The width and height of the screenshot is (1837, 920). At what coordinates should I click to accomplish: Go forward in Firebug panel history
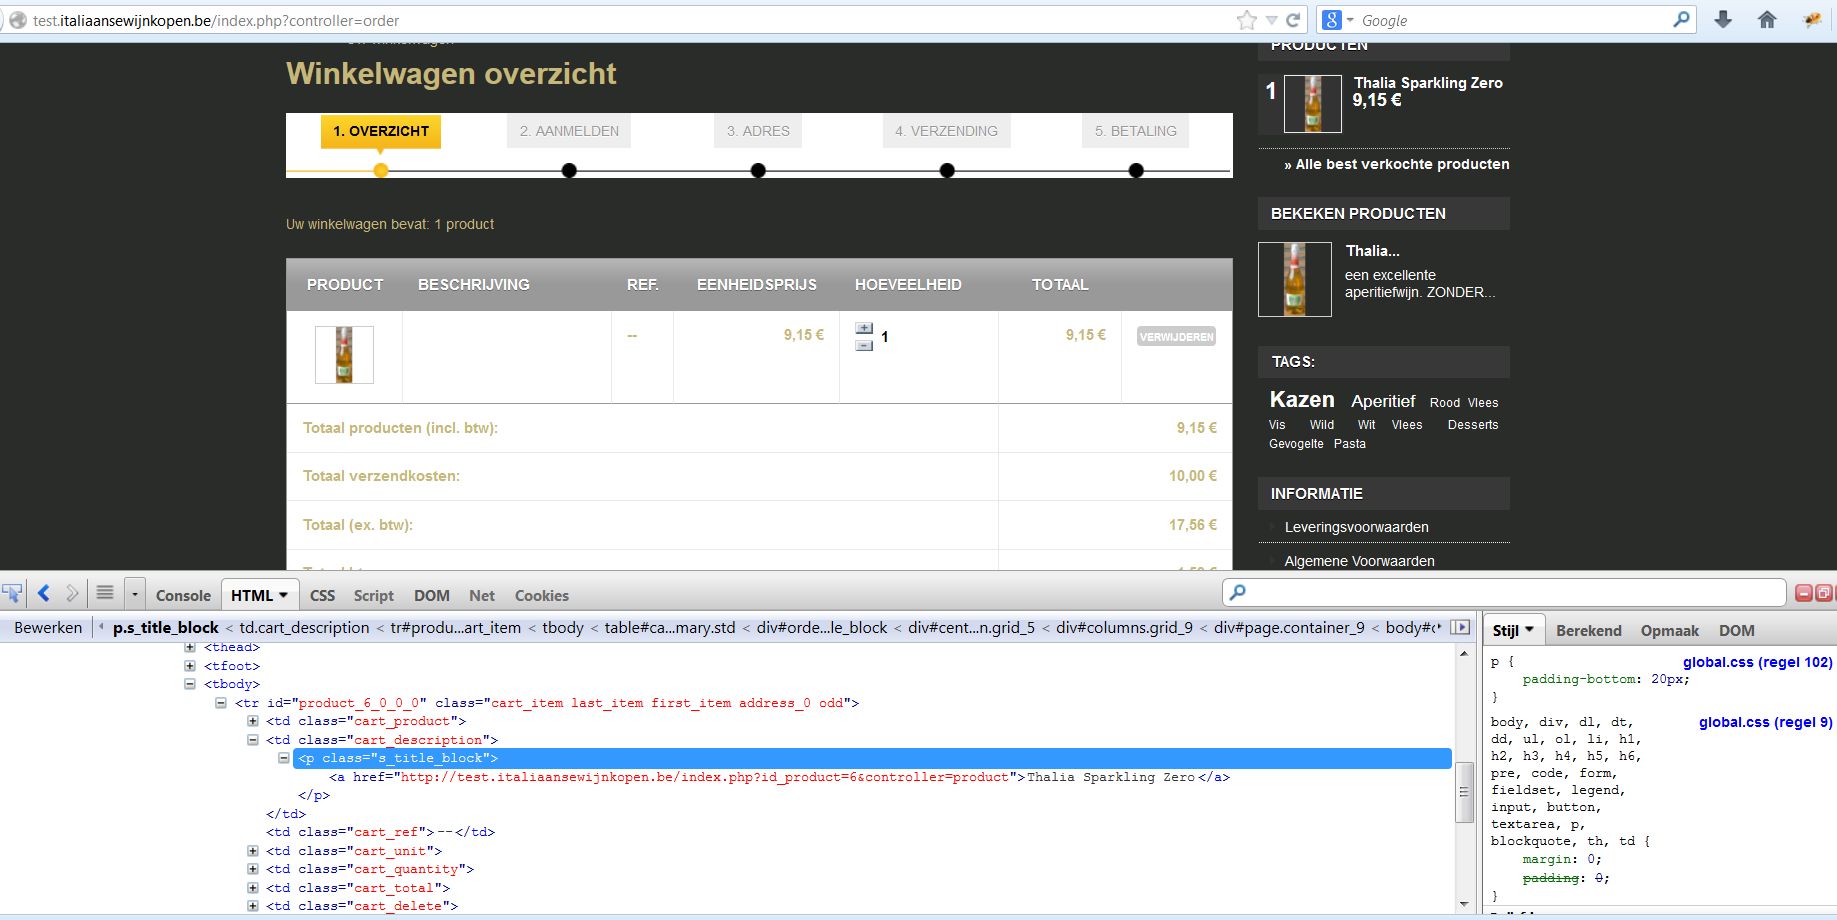click(72, 594)
